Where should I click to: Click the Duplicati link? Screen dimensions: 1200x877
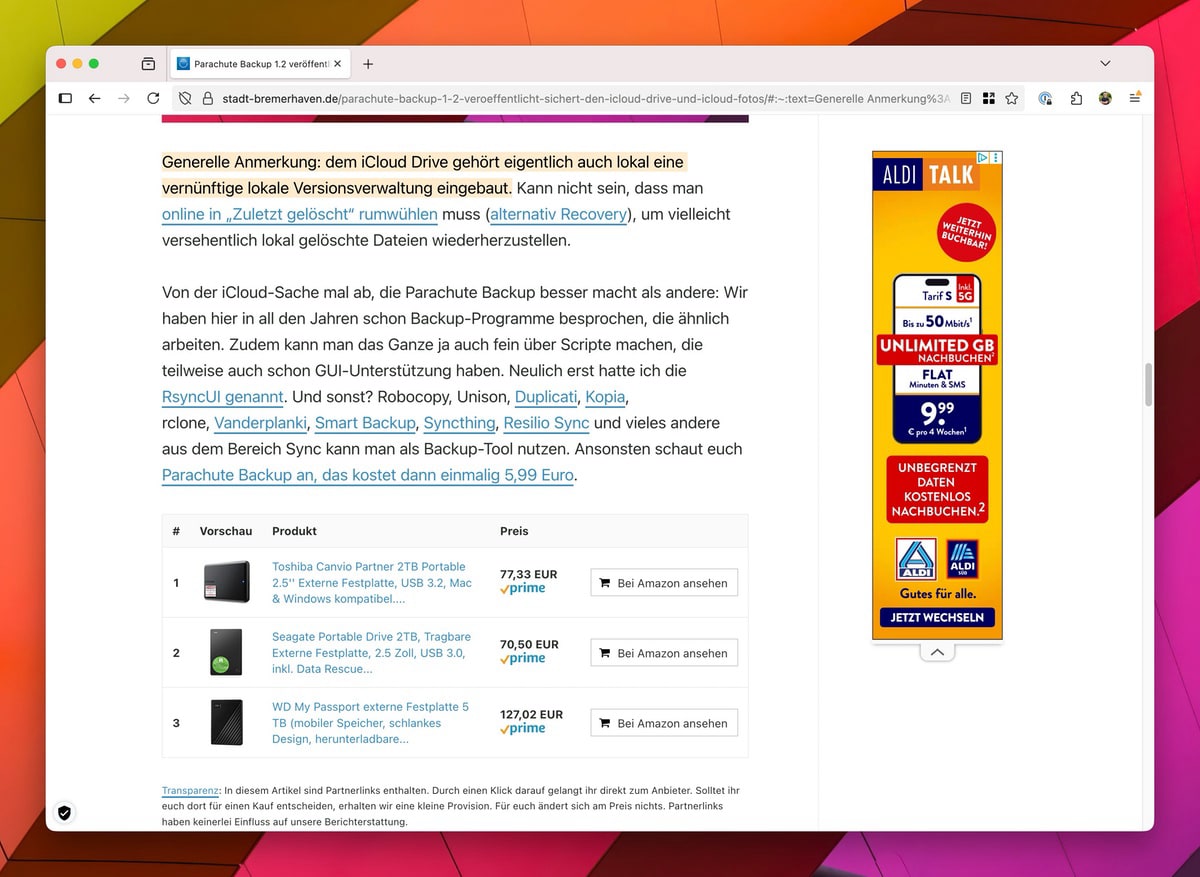click(545, 397)
